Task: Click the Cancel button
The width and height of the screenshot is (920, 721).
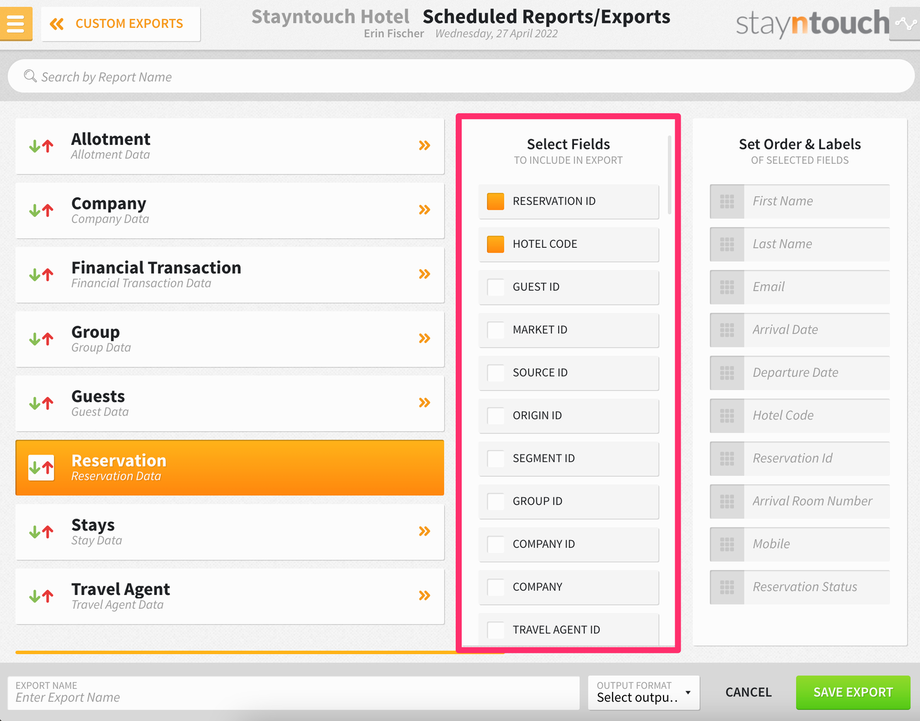Action: (x=748, y=692)
